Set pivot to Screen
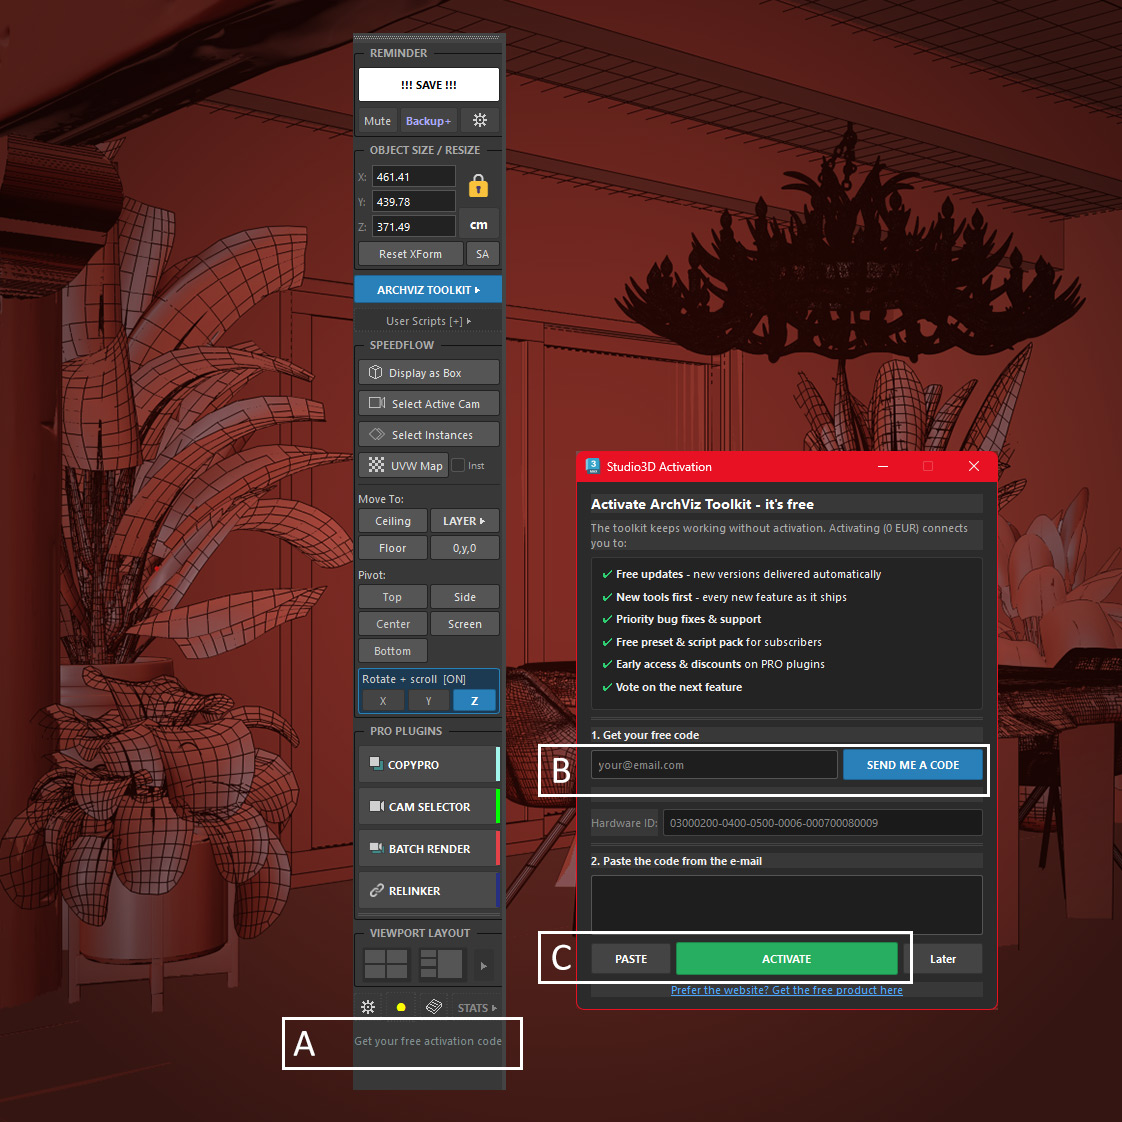The image size is (1122, 1122). tap(464, 624)
